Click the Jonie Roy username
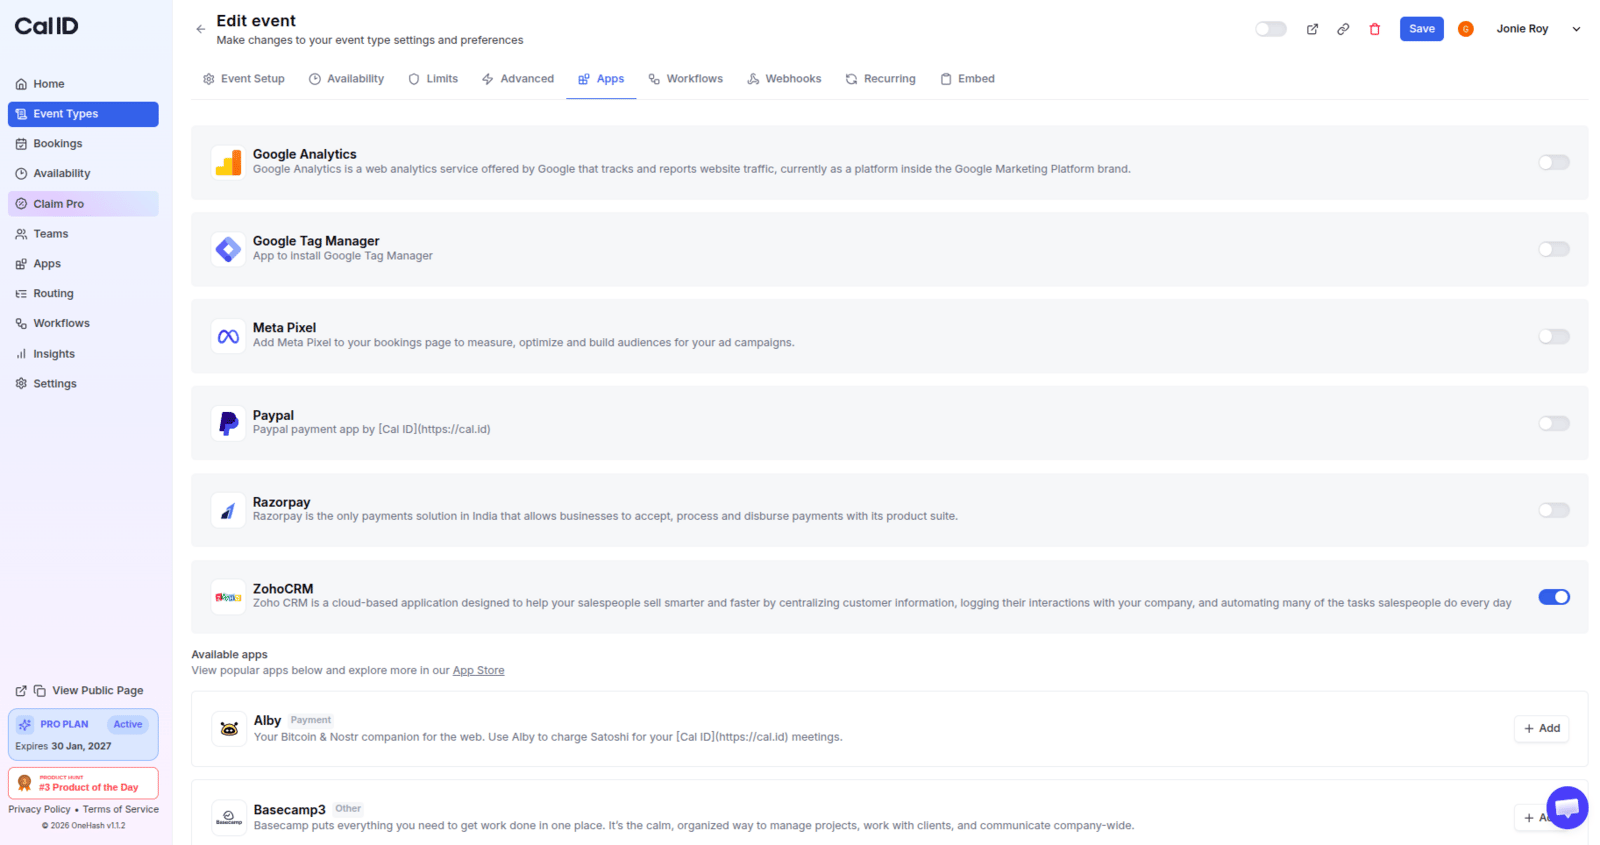Image resolution: width=1600 pixels, height=845 pixels. pyautogui.click(x=1522, y=29)
